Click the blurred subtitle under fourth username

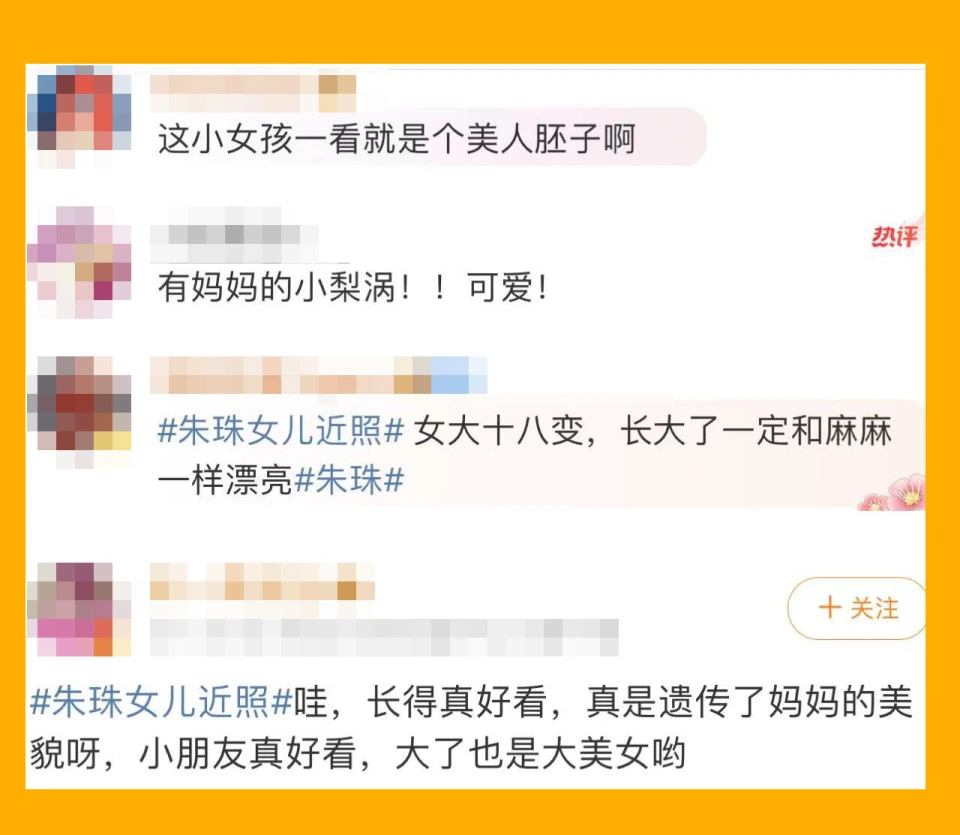[x=384, y=637]
